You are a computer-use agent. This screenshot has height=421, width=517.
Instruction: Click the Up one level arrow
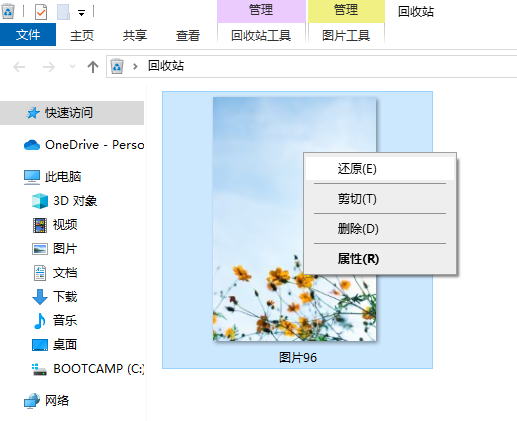coord(93,67)
